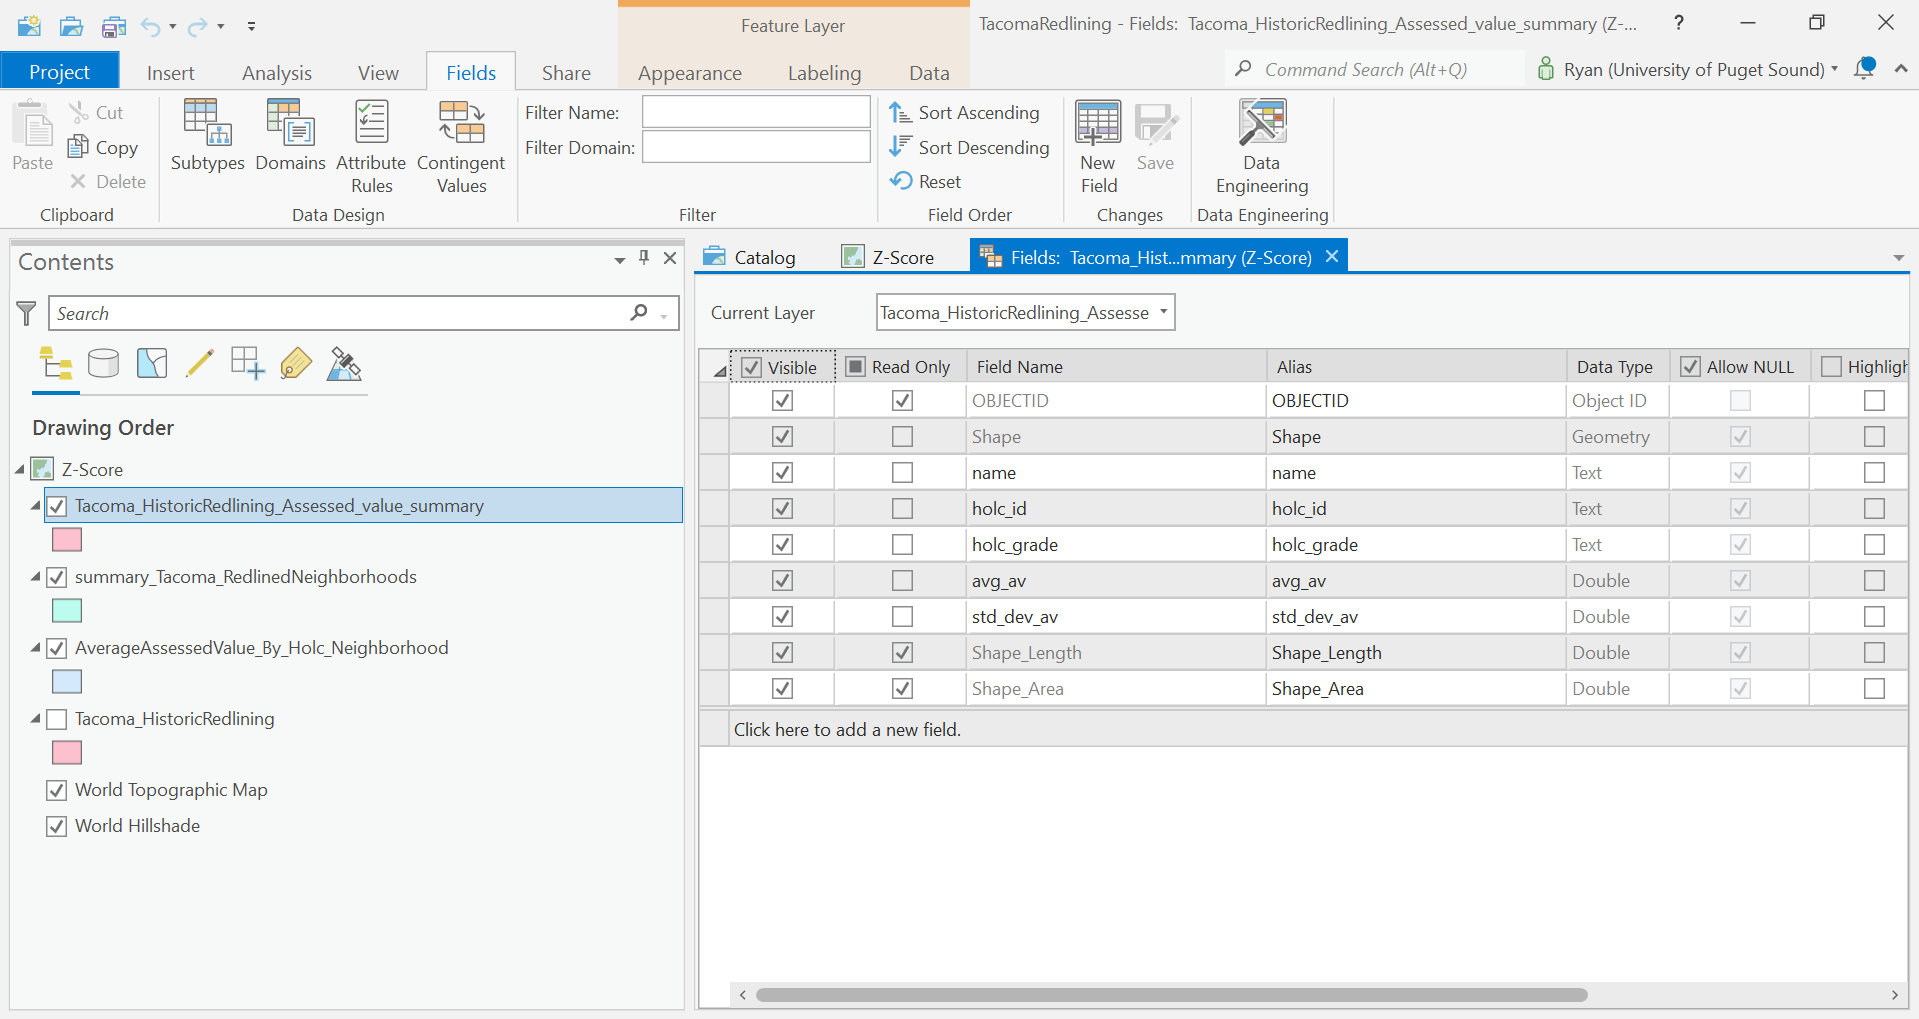1919x1019 pixels.
Task: Open the notifications bell
Action: (x=1864, y=69)
